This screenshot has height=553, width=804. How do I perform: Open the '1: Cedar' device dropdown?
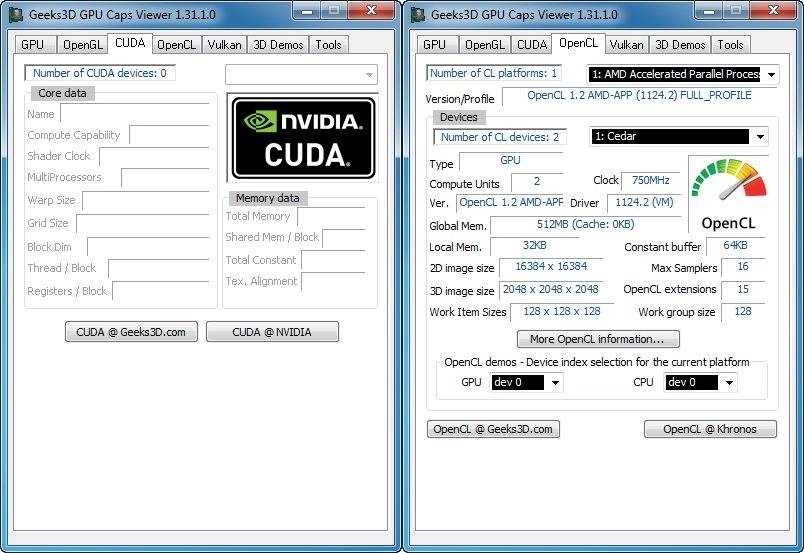[679, 136]
